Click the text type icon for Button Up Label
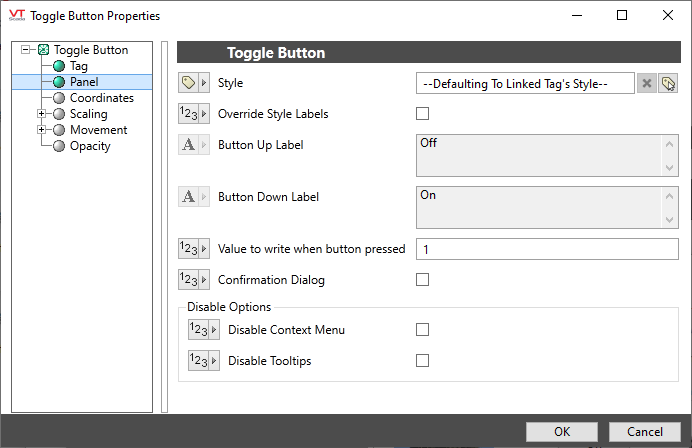This screenshot has width=692, height=448. [194, 145]
